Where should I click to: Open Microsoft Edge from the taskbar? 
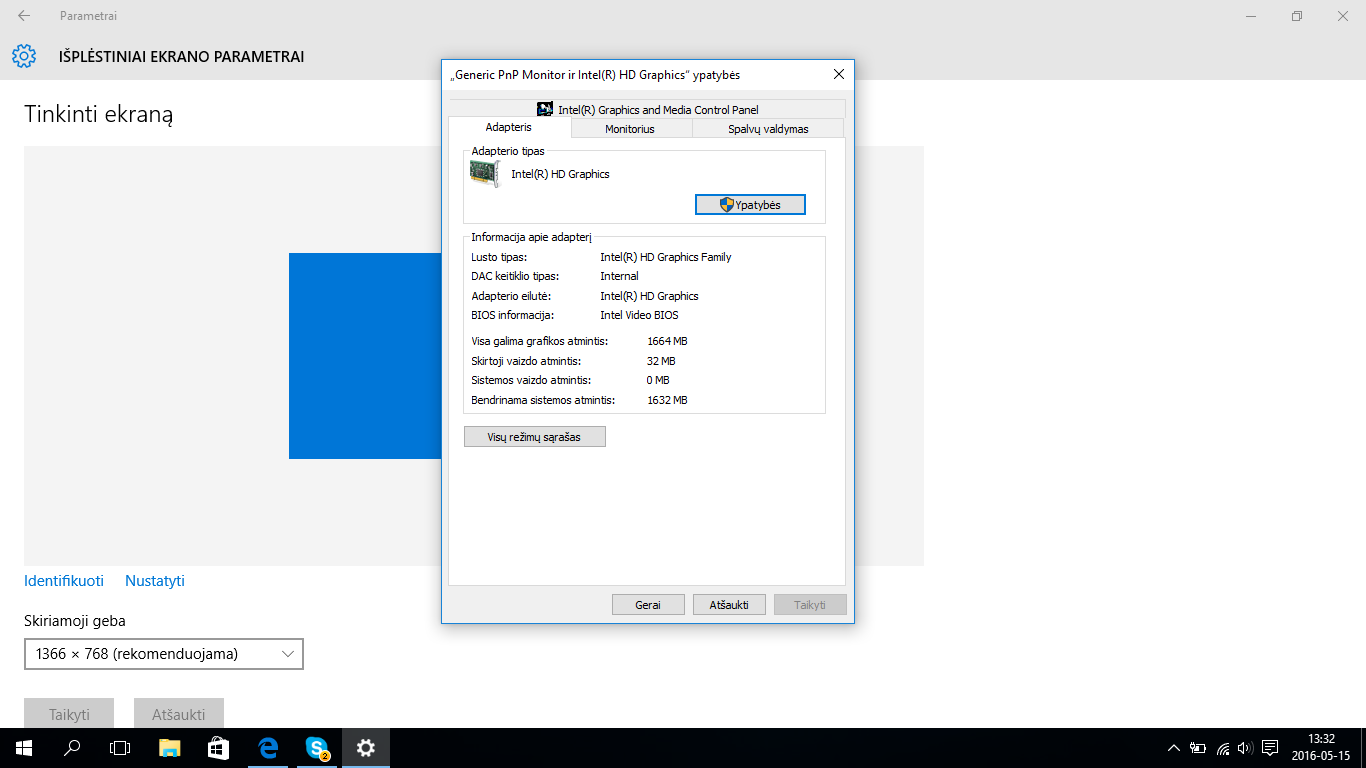coord(267,747)
